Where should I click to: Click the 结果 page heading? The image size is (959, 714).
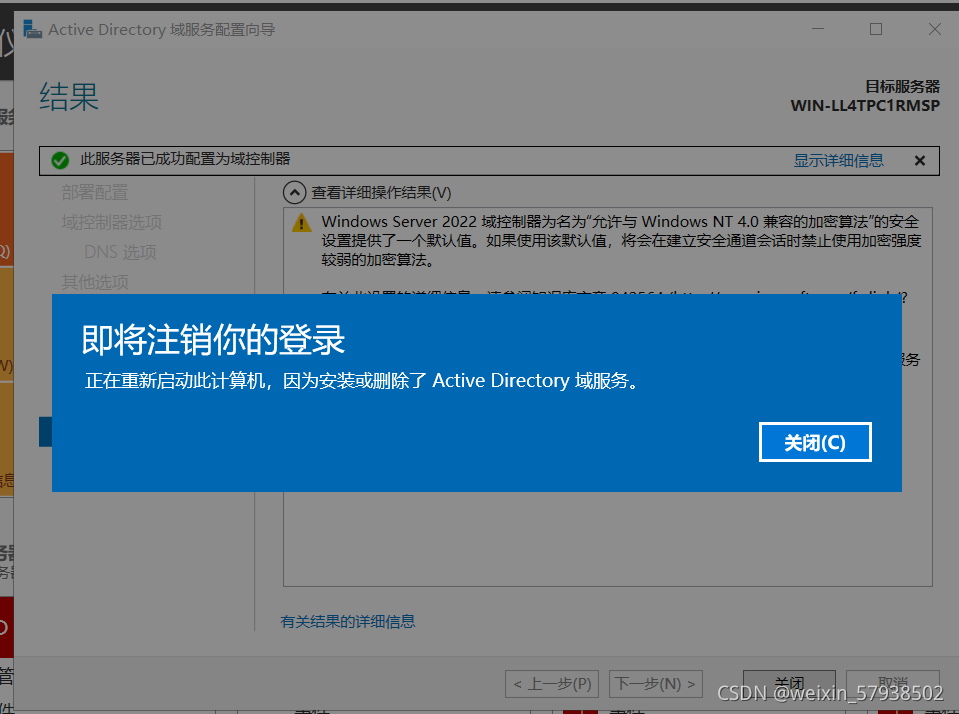pyautogui.click(x=69, y=97)
